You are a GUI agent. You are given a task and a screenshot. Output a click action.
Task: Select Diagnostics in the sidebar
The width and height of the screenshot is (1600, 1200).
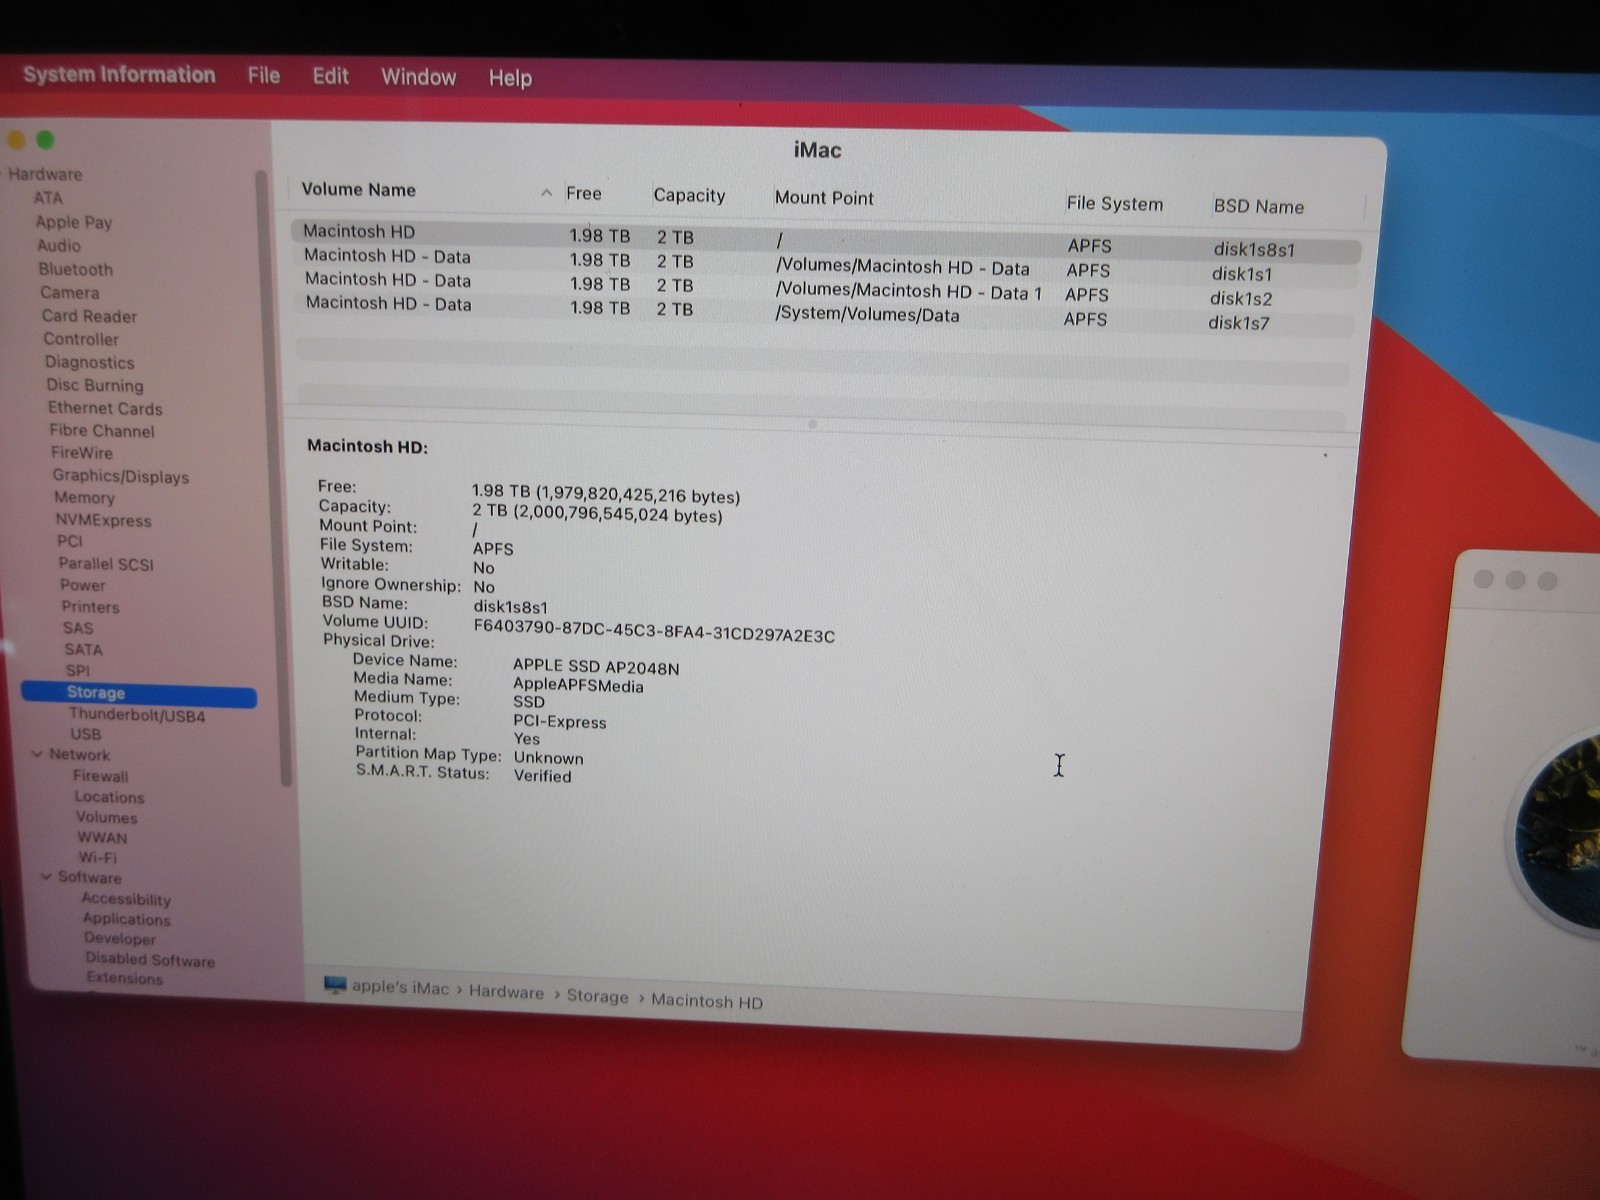pos(90,362)
